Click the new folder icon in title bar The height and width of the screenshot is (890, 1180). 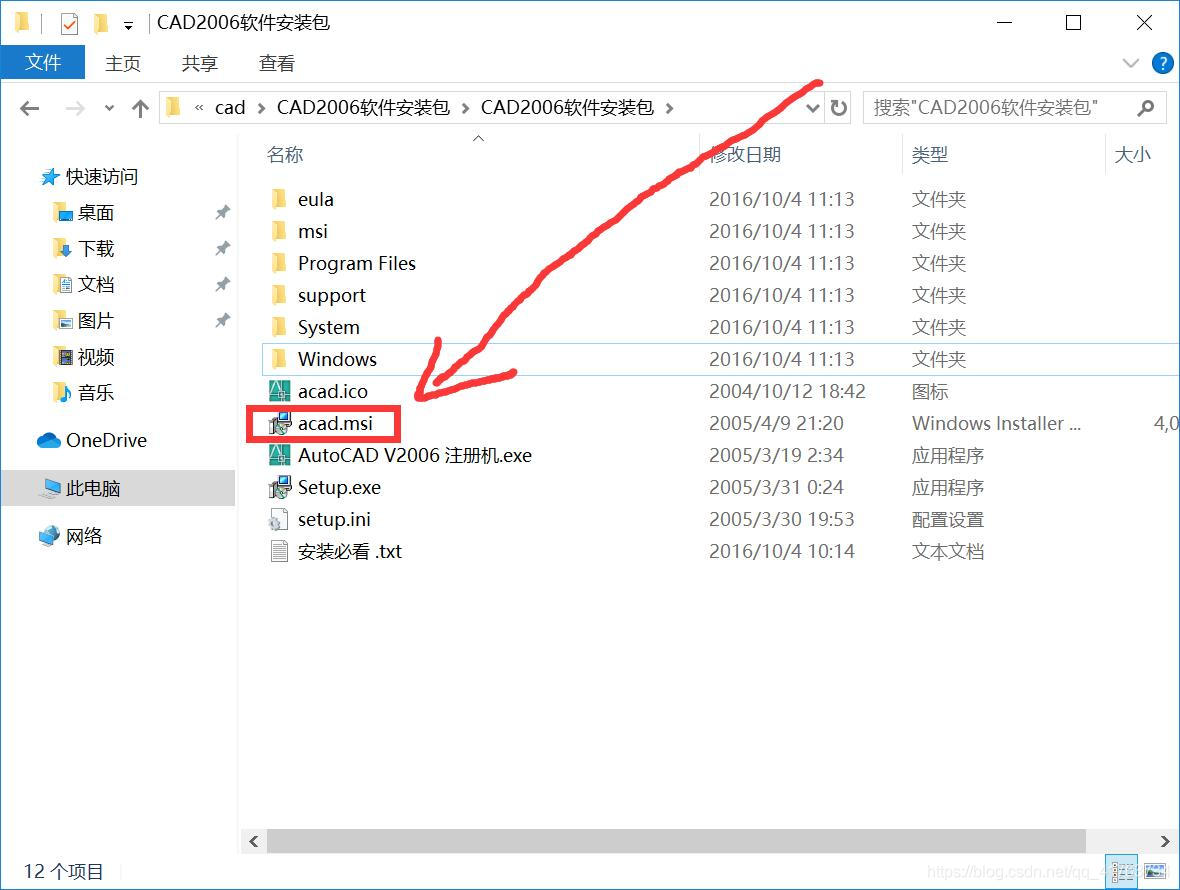point(100,24)
